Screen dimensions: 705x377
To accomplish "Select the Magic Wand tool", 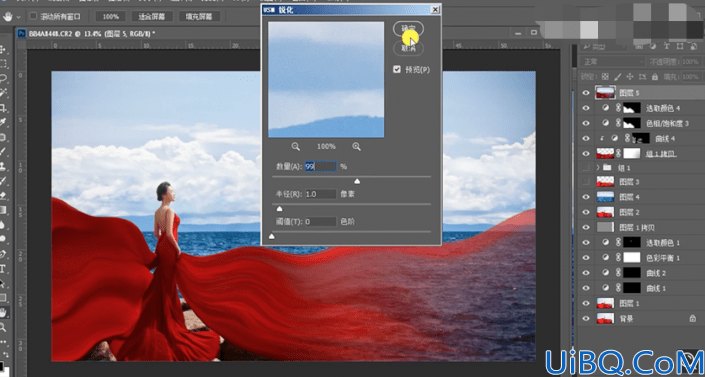I will 3,93.
